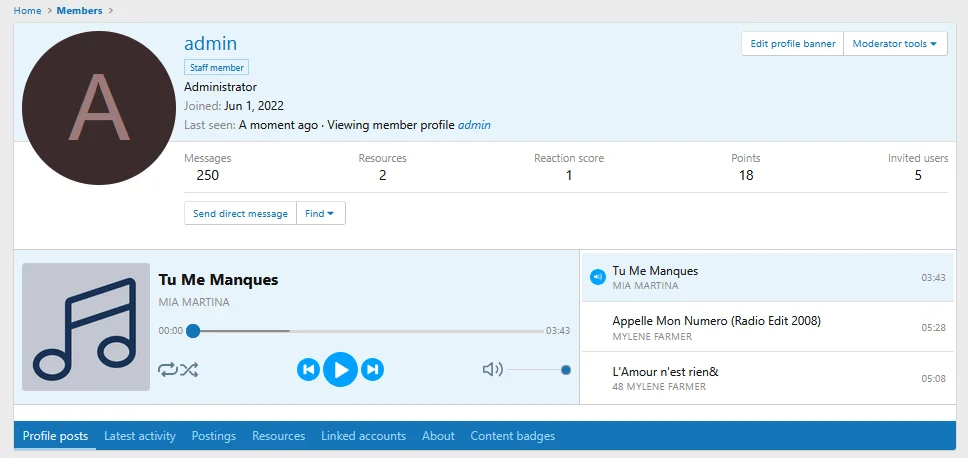Click Edit profile banner button
Image resolution: width=968 pixels, height=458 pixels.
pos(793,44)
